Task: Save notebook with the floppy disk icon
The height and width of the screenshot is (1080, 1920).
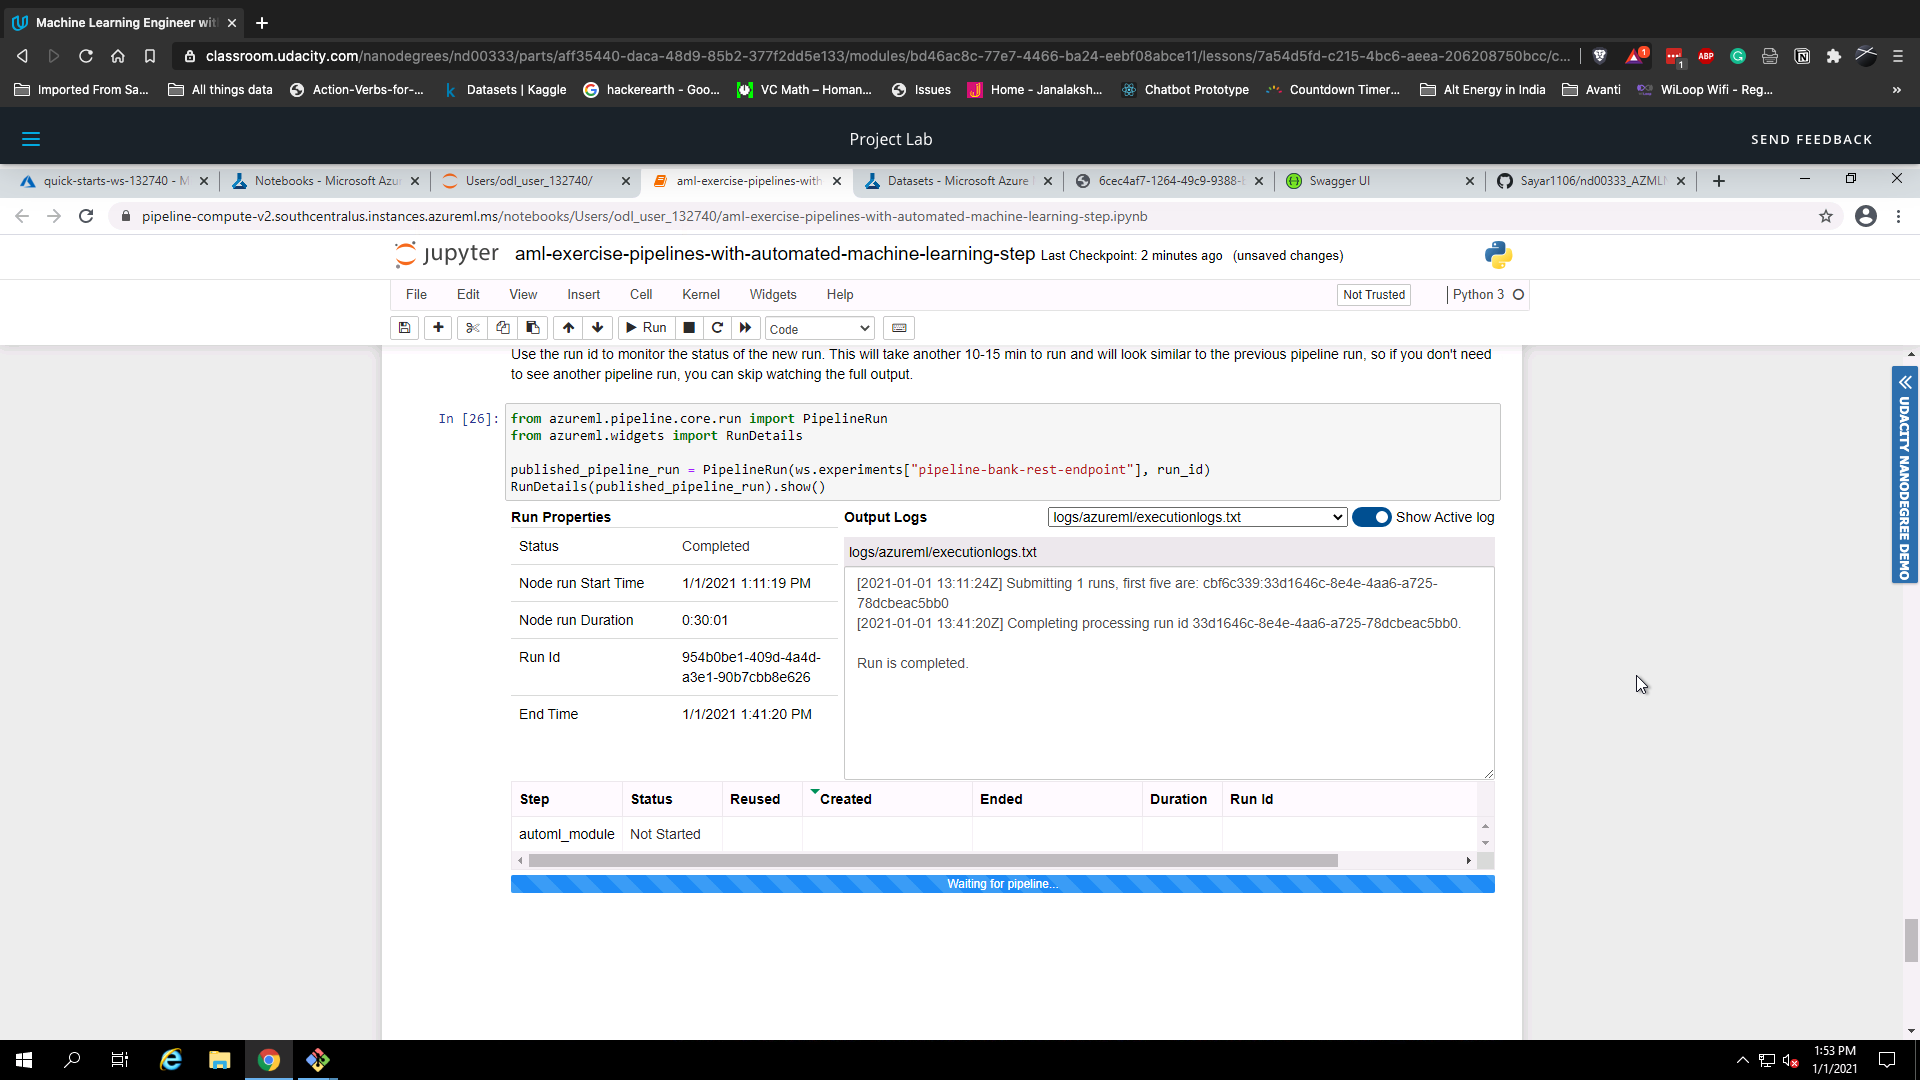Action: click(404, 328)
